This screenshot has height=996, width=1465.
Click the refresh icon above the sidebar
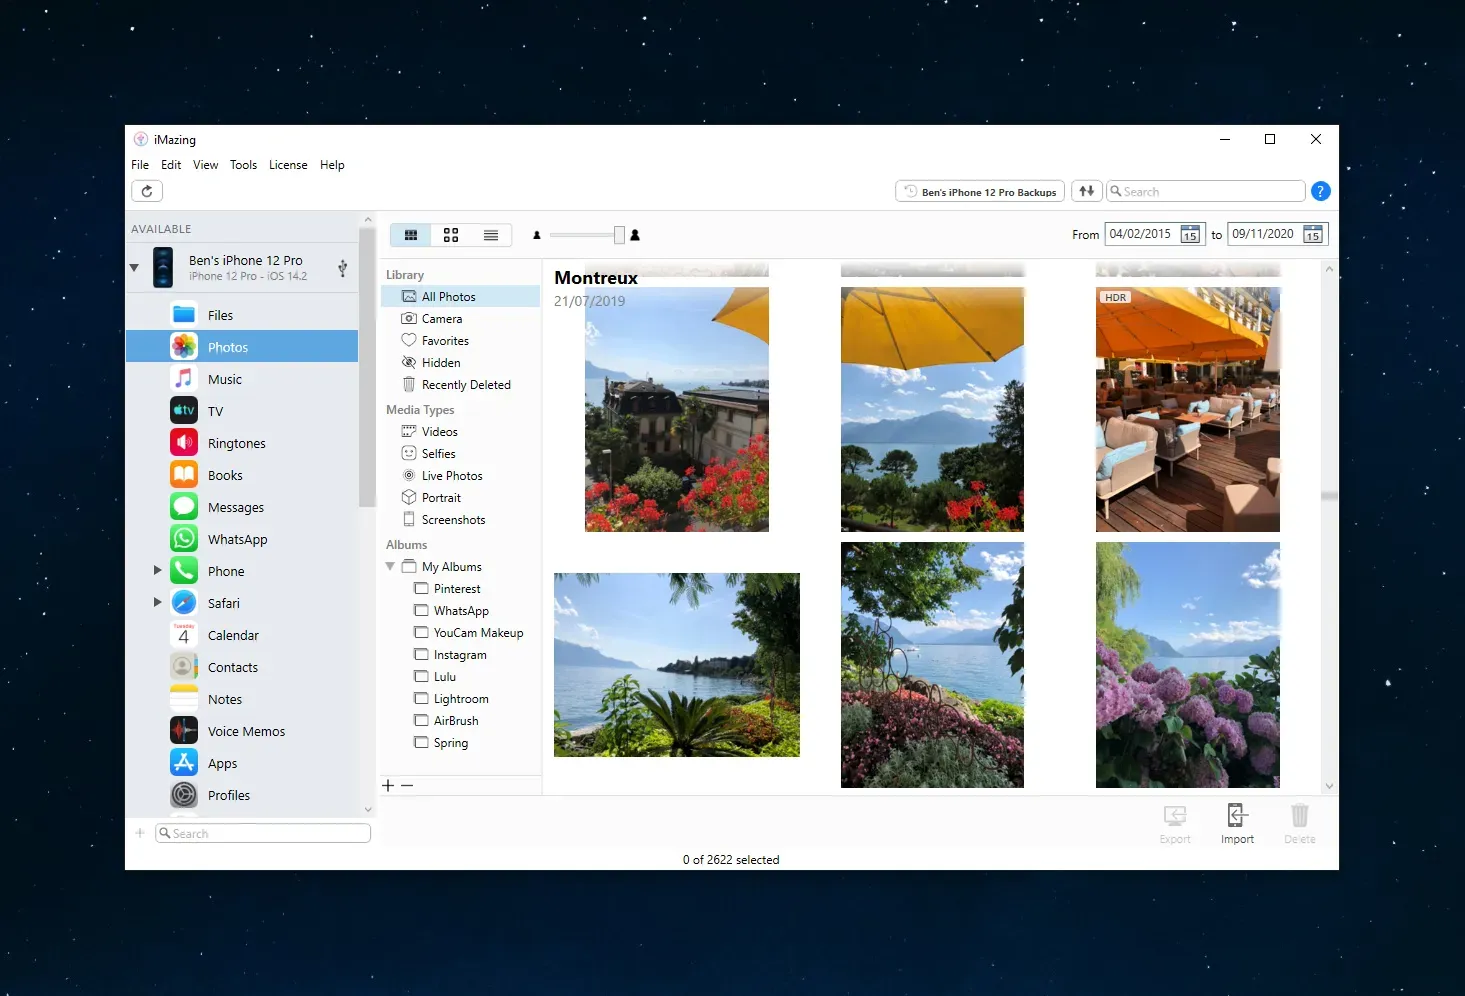tap(146, 190)
